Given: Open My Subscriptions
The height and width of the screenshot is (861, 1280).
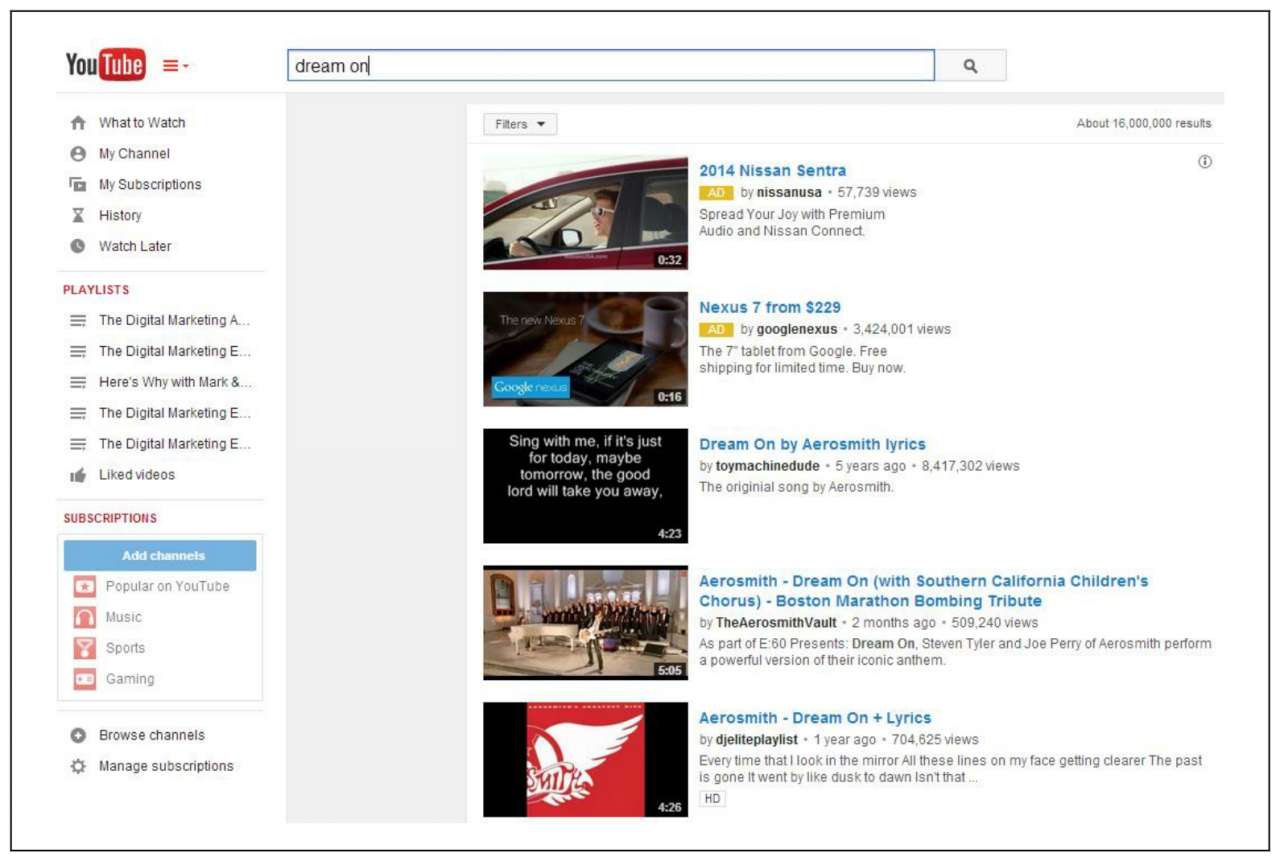Looking at the screenshot, I should (x=150, y=185).
